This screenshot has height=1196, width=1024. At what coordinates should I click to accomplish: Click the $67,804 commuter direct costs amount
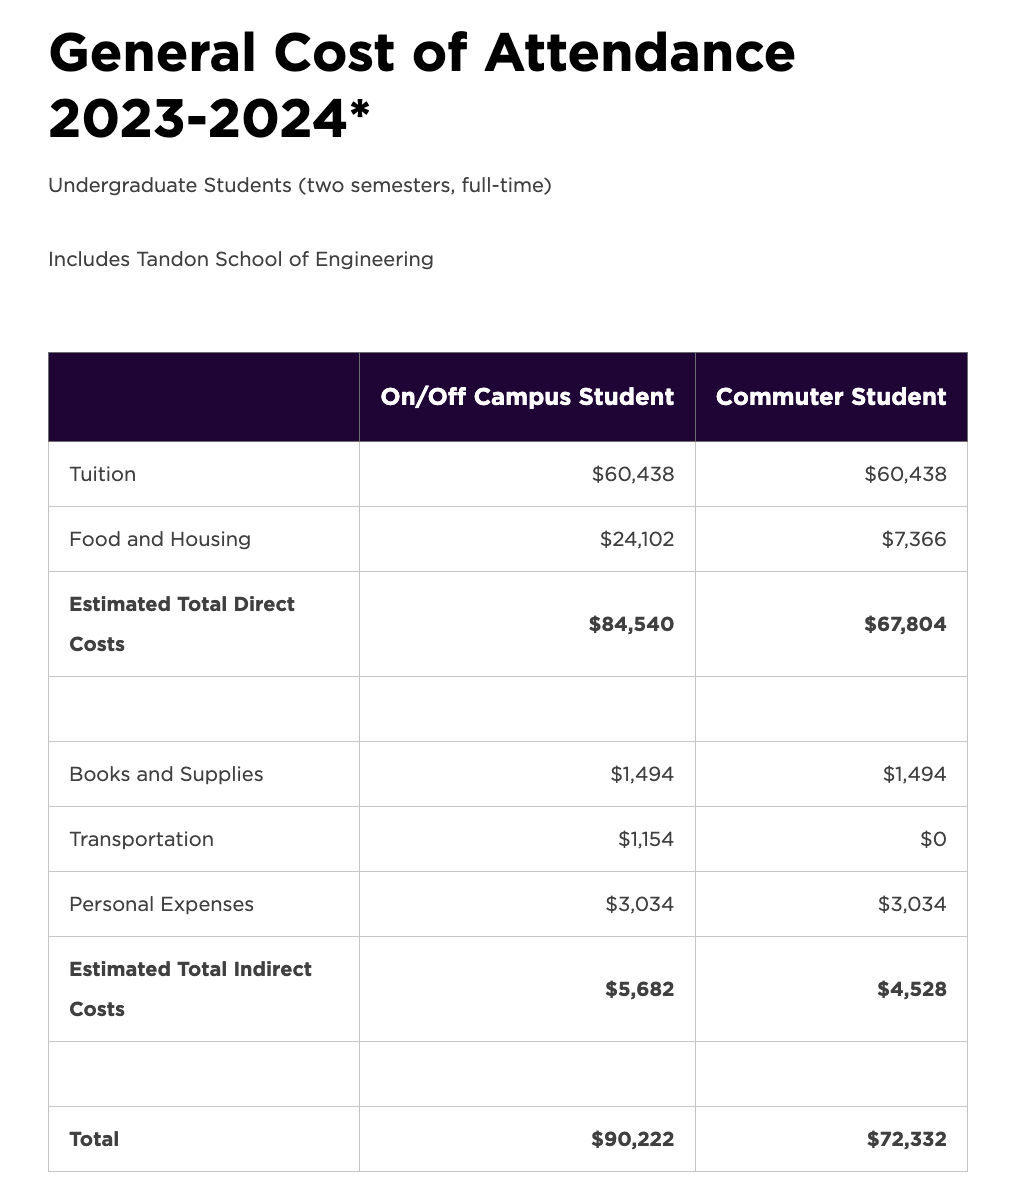pyautogui.click(x=905, y=624)
